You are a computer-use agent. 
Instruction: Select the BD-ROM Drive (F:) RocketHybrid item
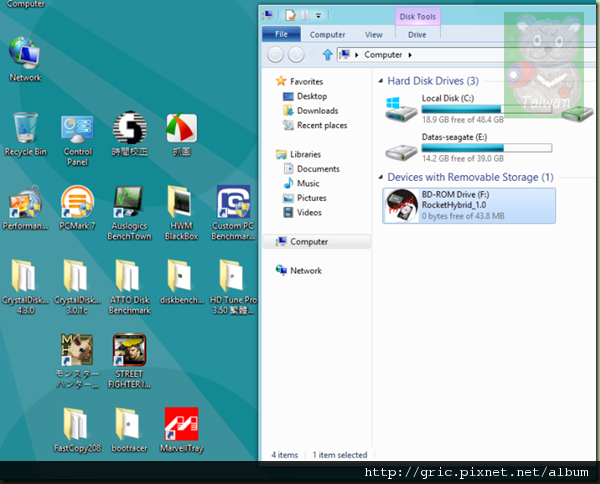click(468, 205)
